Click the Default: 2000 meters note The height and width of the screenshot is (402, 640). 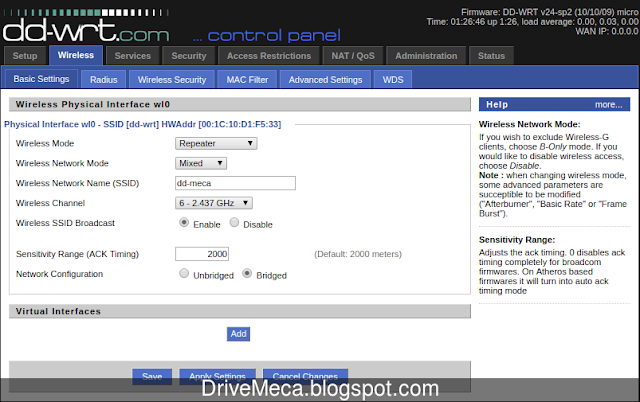[358, 254]
